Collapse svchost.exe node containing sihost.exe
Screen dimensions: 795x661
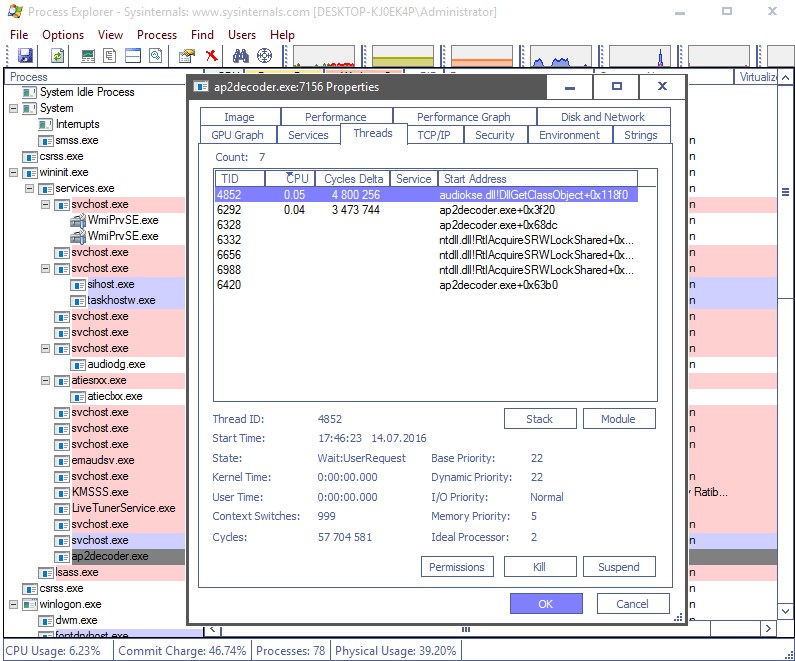coord(46,268)
